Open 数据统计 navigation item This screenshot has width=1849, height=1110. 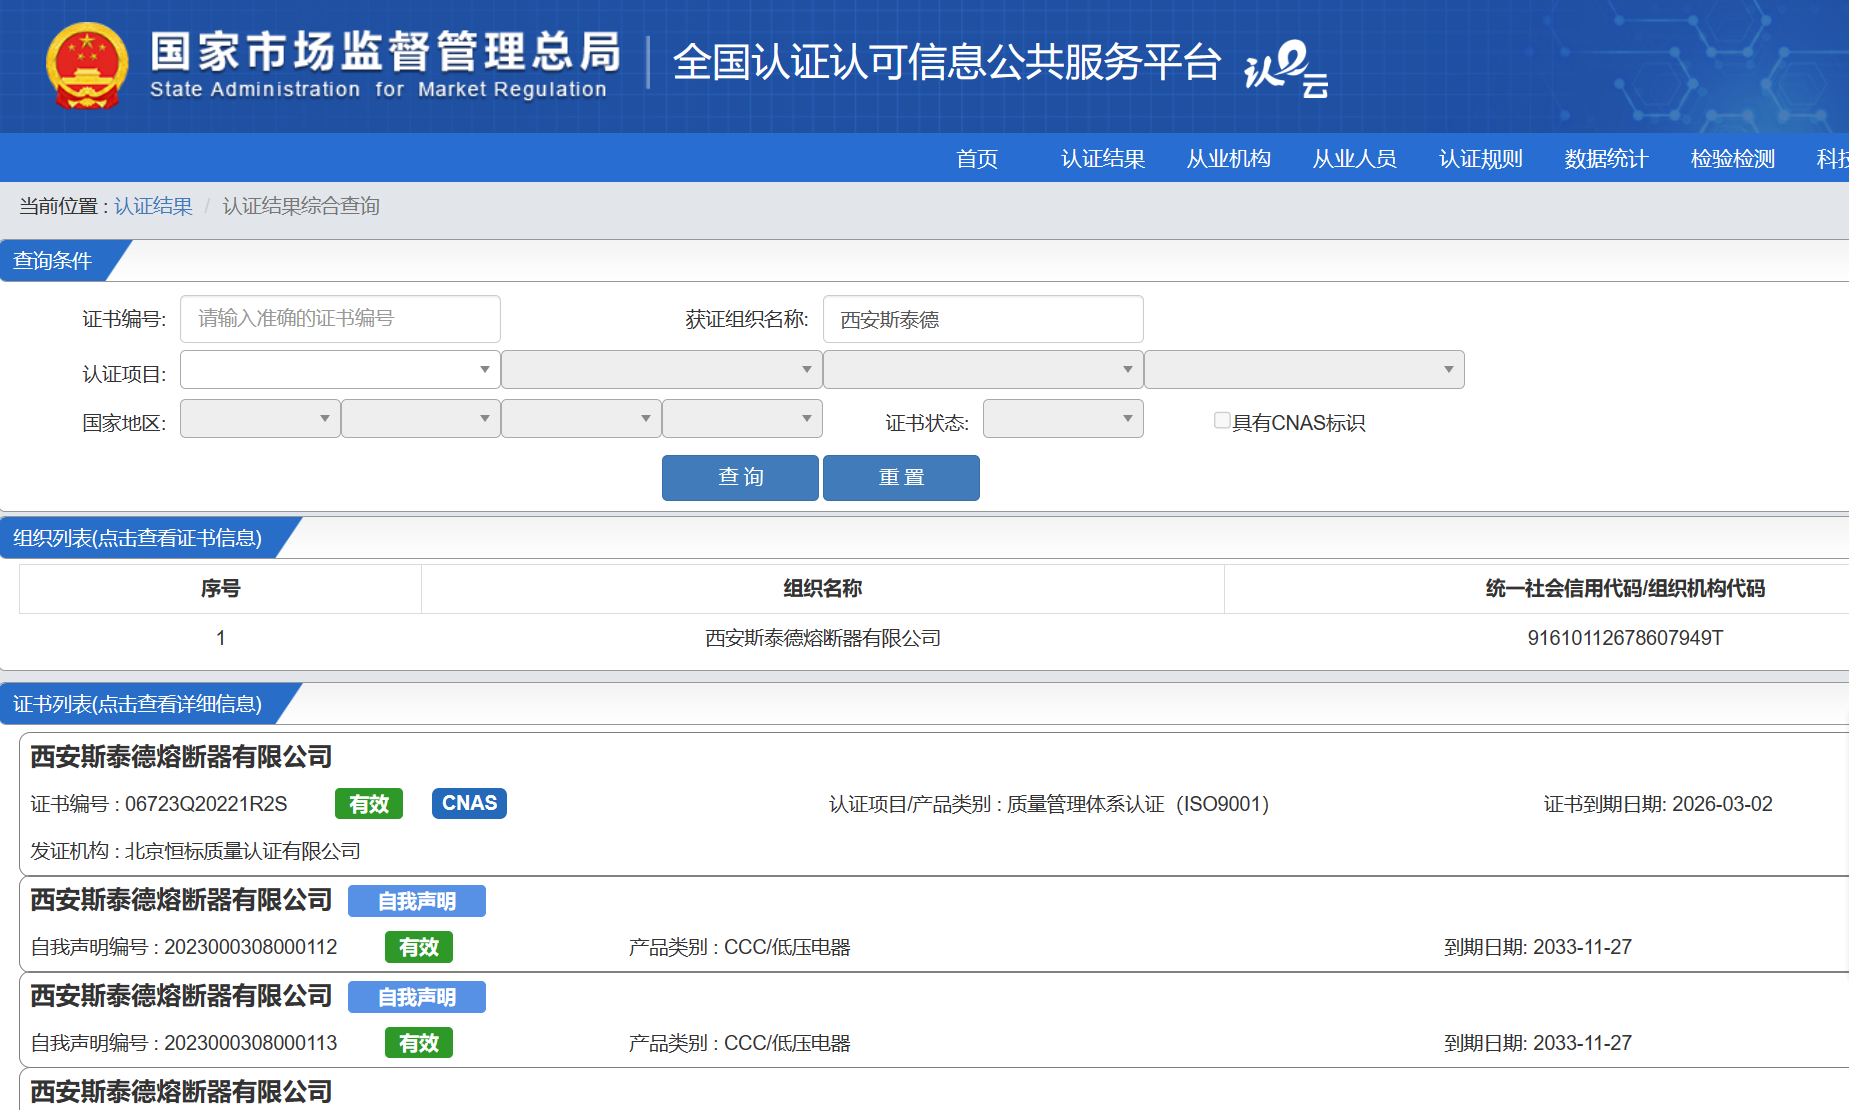coord(1607,159)
